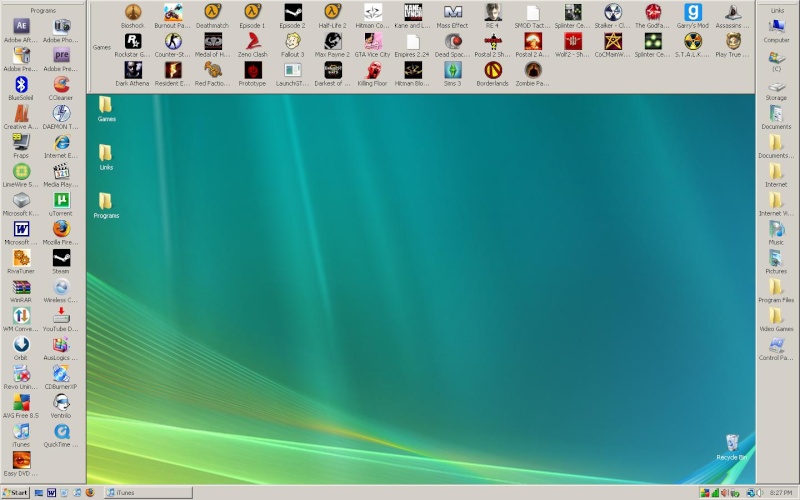Launch Mass Effect
This screenshot has height=500, width=800.
point(453,15)
